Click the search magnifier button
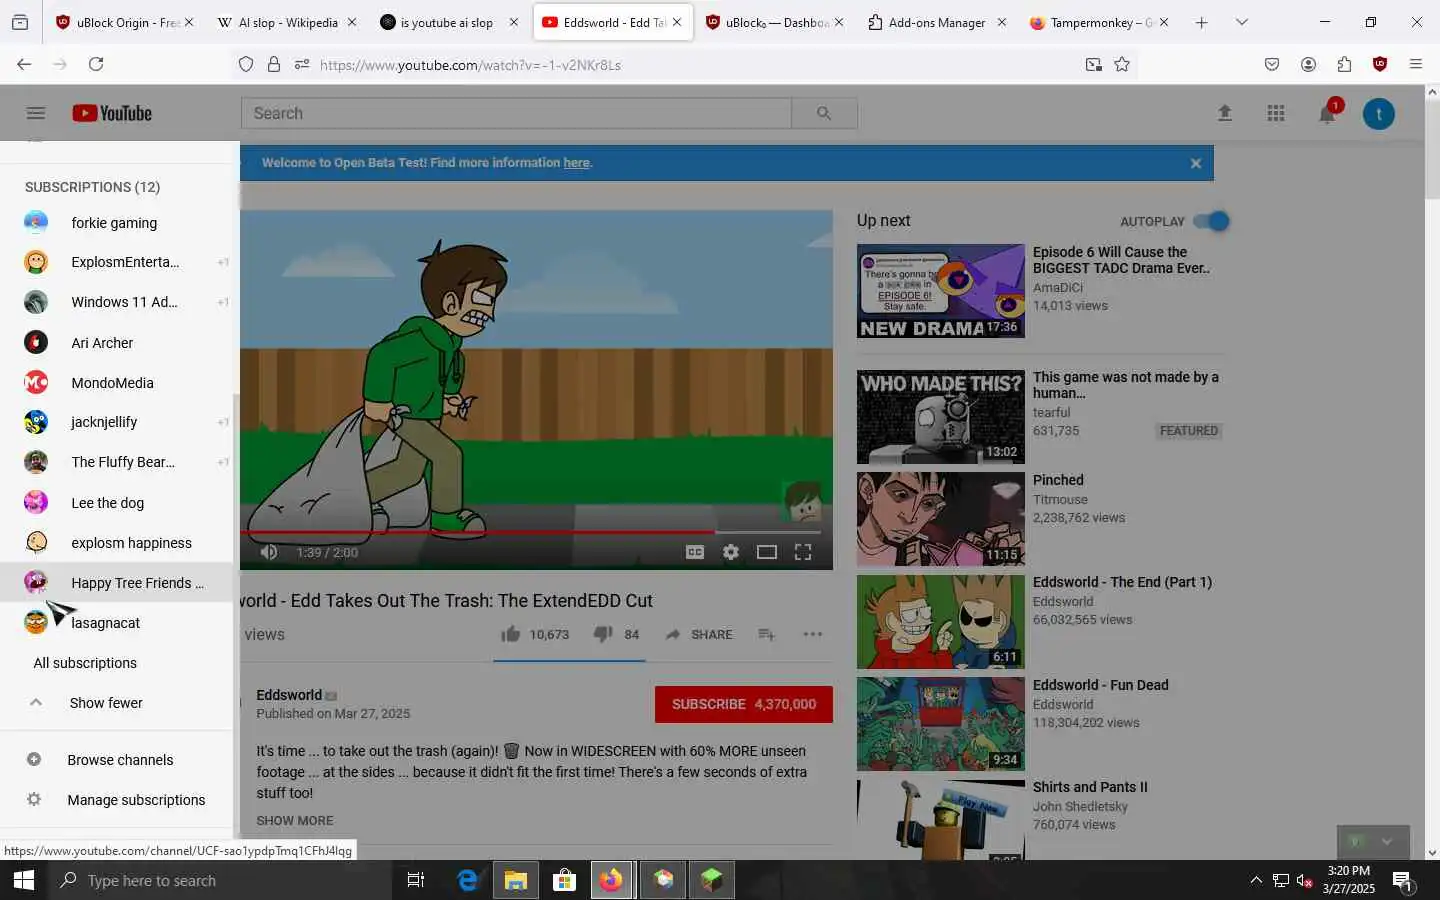Image resolution: width=1440 pixels, height=900 pixels. click(x=824, y=113)
